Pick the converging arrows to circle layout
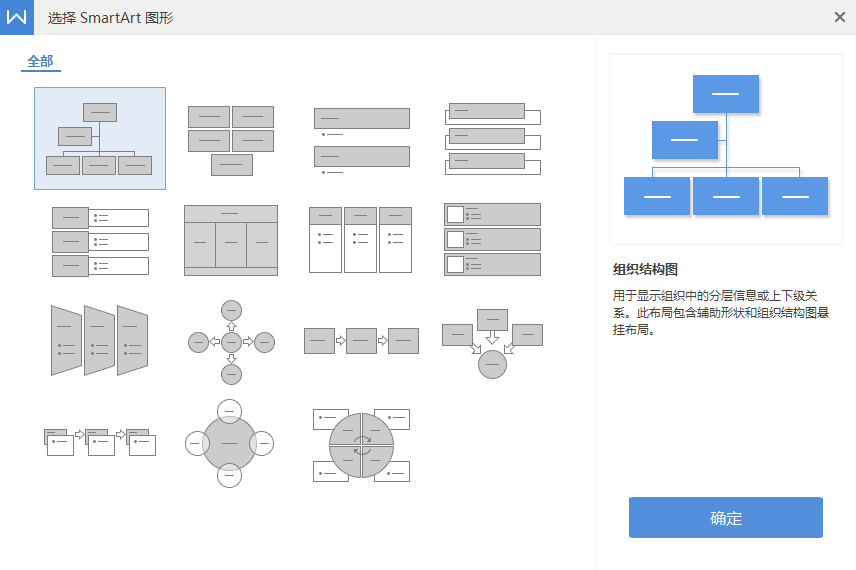This screenshot has height=570, width=856. click(492, 343)
